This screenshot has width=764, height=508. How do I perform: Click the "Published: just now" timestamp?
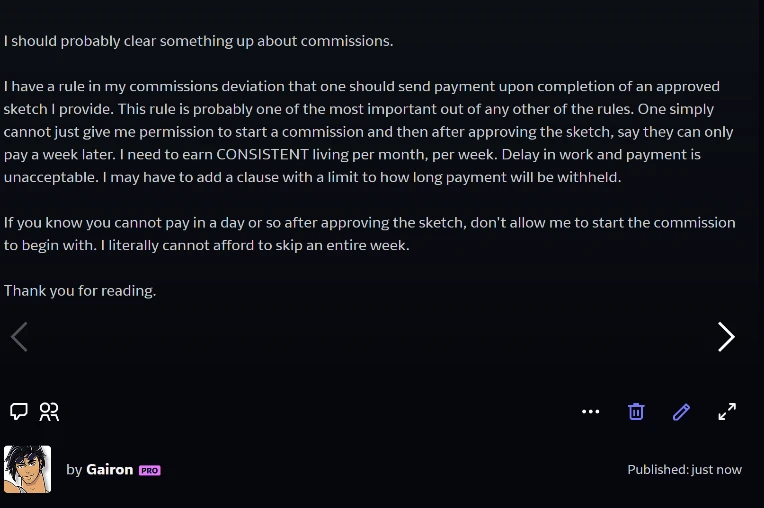685,470
